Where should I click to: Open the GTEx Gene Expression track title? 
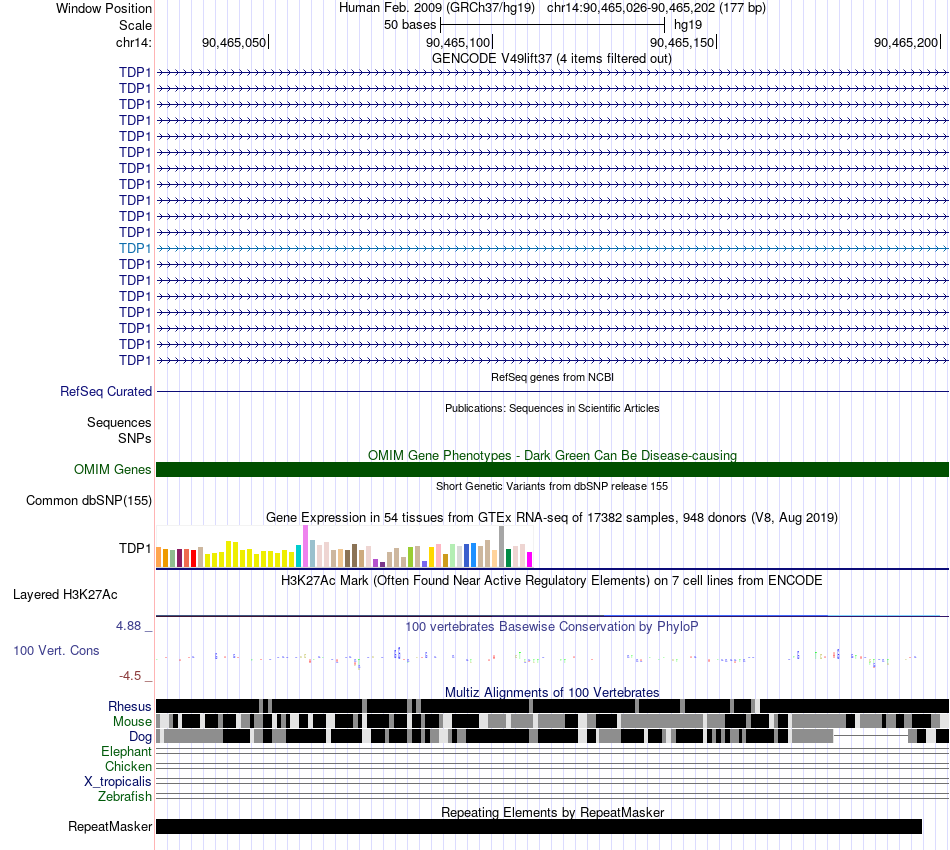552,518
